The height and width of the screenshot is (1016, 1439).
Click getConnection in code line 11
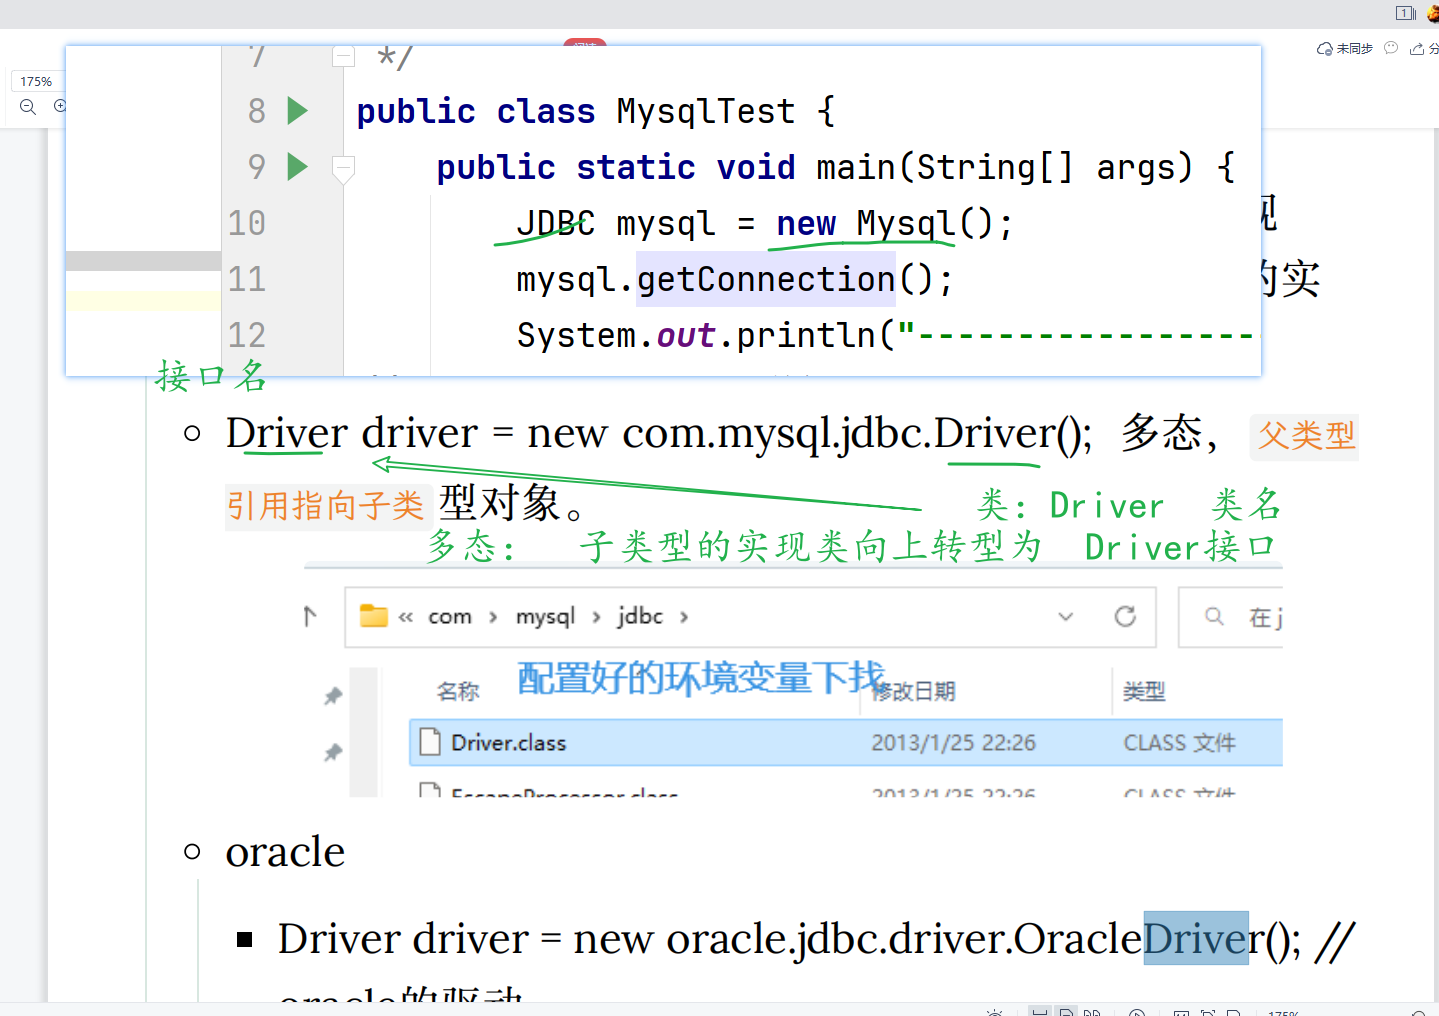(x=766, y=279)
